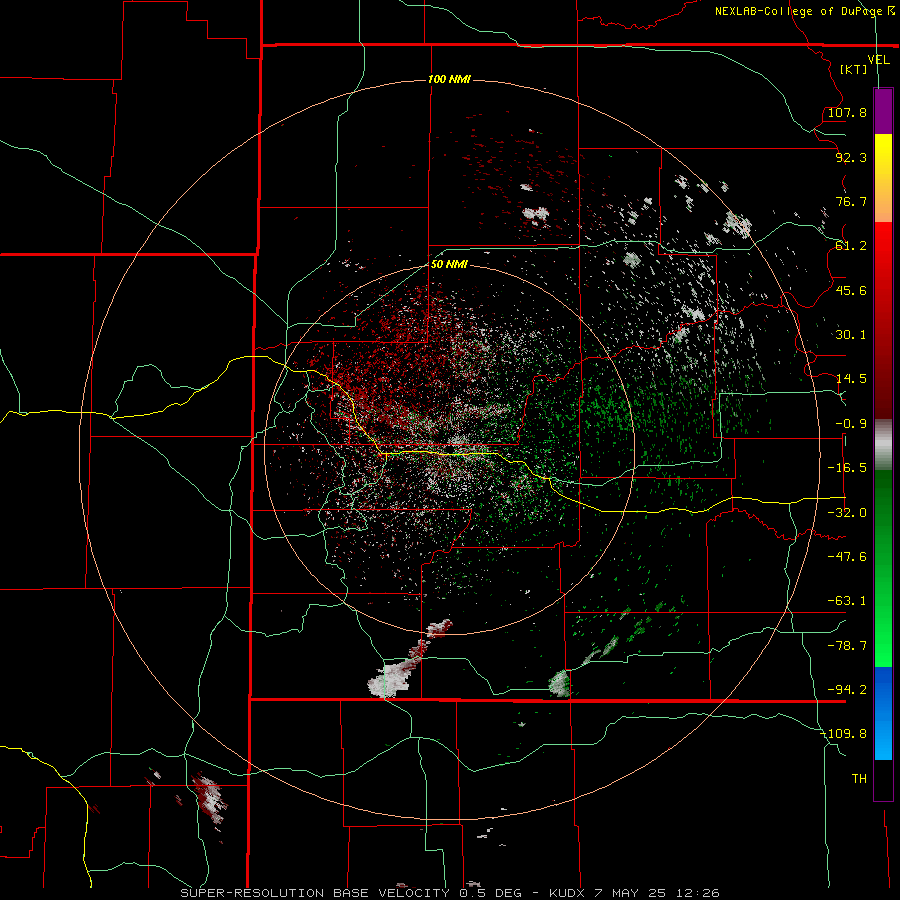Select the -63.1 velocity scale value
The image size is (900, 900).
point(847,601)
